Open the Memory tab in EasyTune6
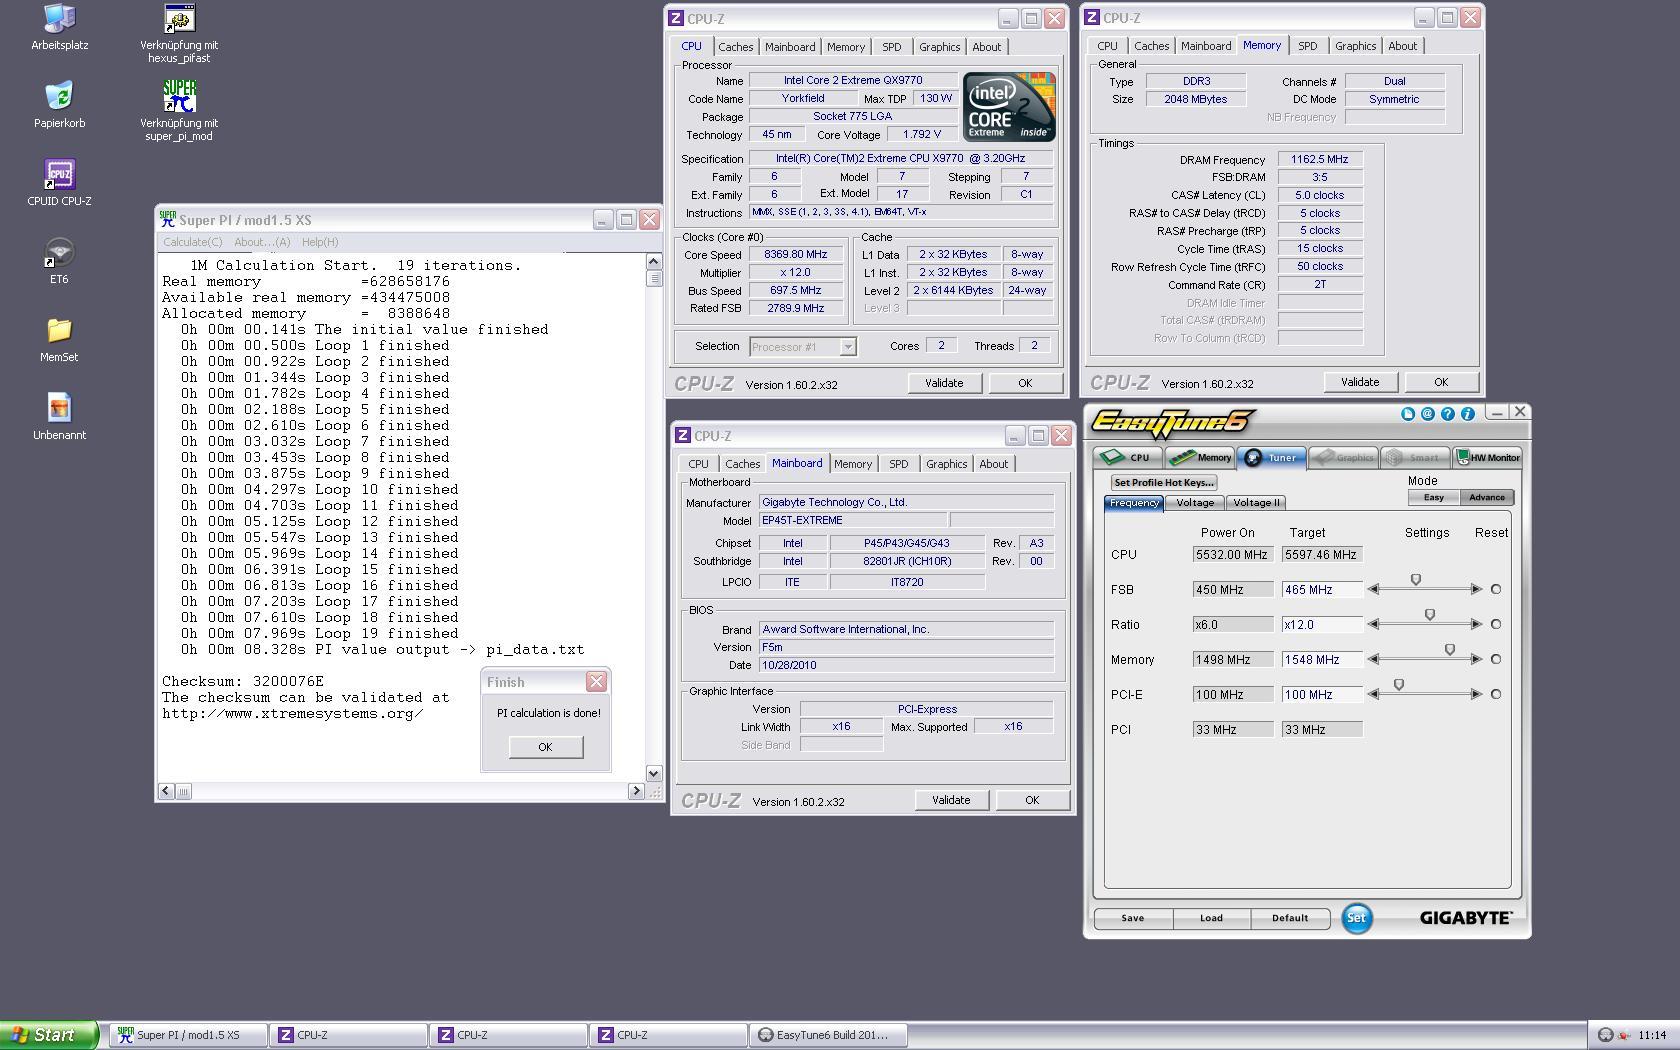 click(1200, 458)
